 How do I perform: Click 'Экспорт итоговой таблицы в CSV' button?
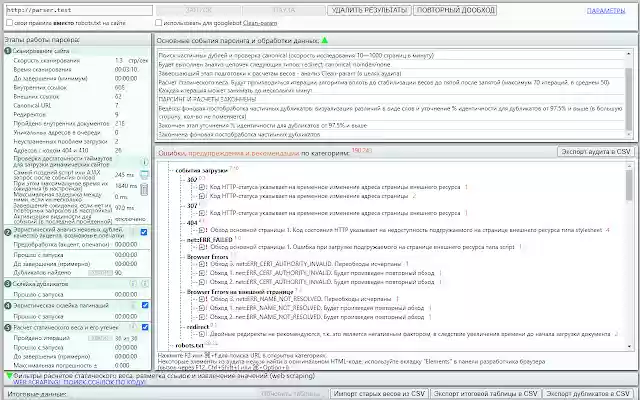coord(486,394)
